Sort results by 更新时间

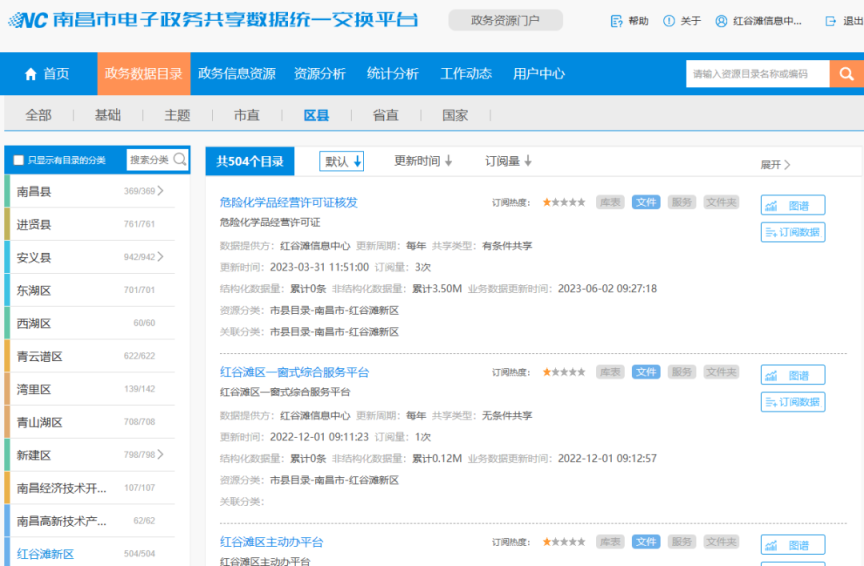[422, 161]
